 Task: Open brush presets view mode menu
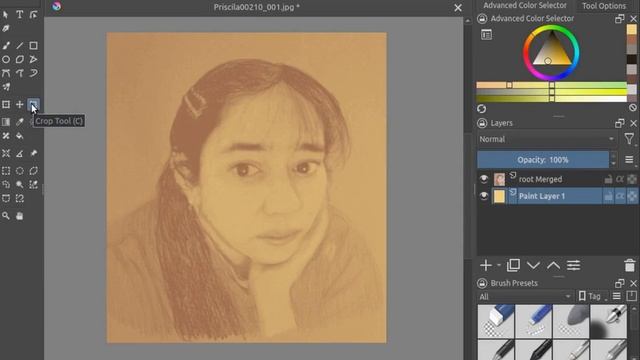click(x=617, y=296)
